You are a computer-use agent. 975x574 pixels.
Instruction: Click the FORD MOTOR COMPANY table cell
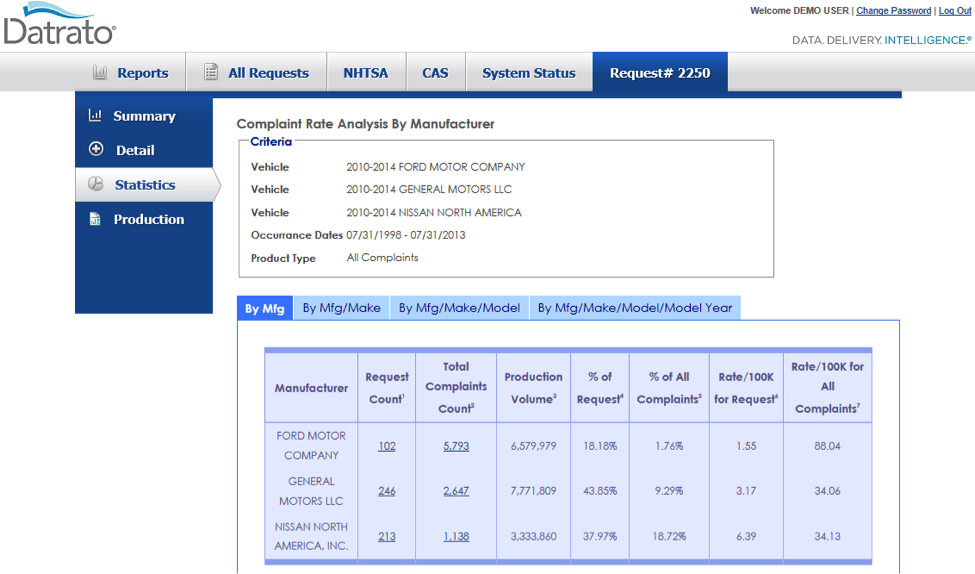click(312, 445)
